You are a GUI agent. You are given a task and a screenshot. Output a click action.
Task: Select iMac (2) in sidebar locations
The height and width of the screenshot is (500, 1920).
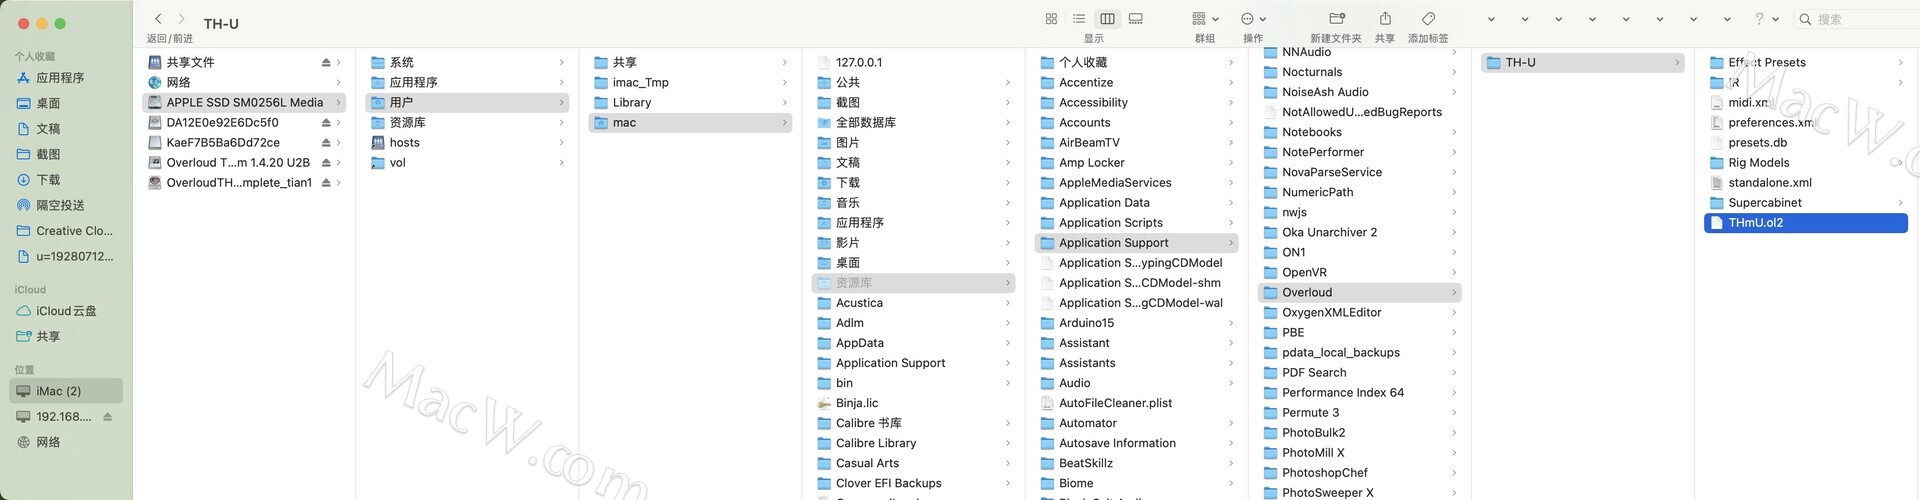(x=66, y=391)
